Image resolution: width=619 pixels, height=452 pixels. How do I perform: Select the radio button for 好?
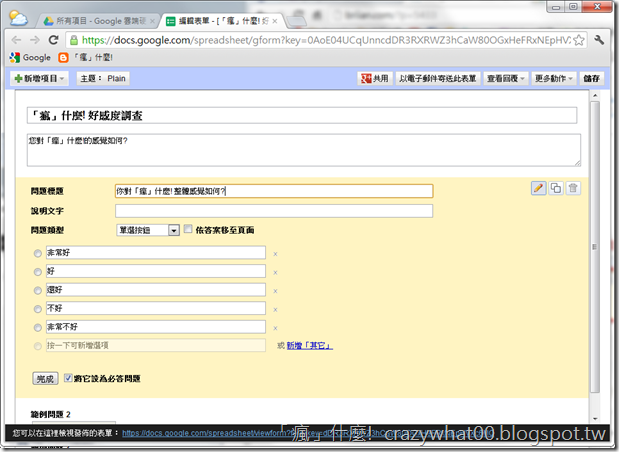coord(38,272)
